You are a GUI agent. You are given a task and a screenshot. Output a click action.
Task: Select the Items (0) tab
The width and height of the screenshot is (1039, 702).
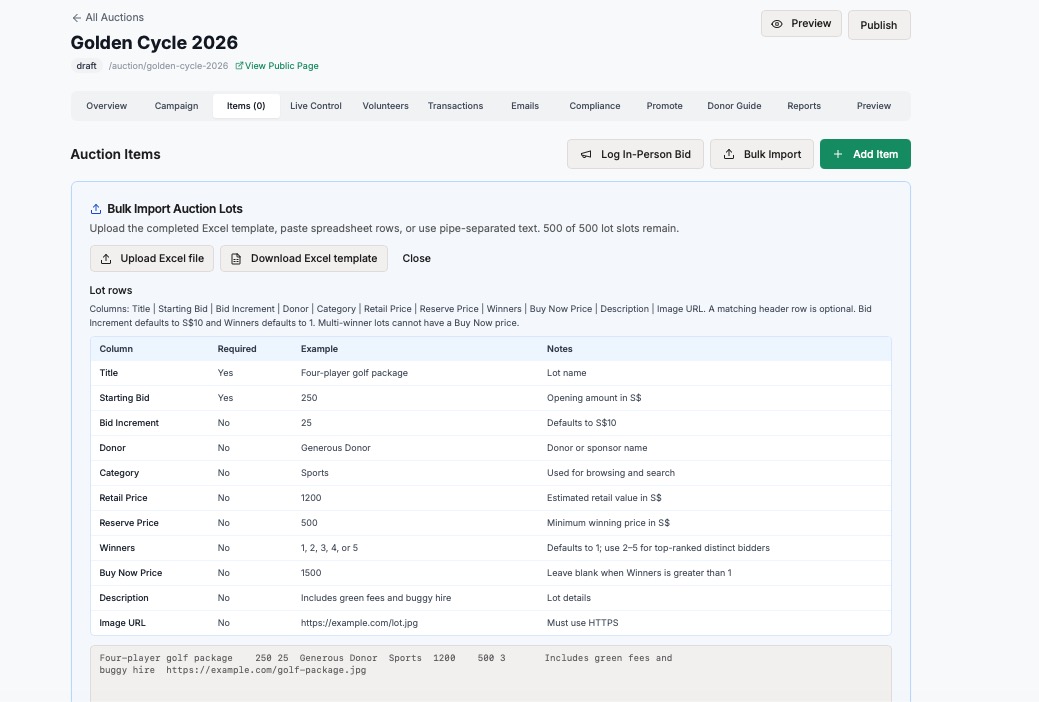pyautogui.click(x=246, y=106)
